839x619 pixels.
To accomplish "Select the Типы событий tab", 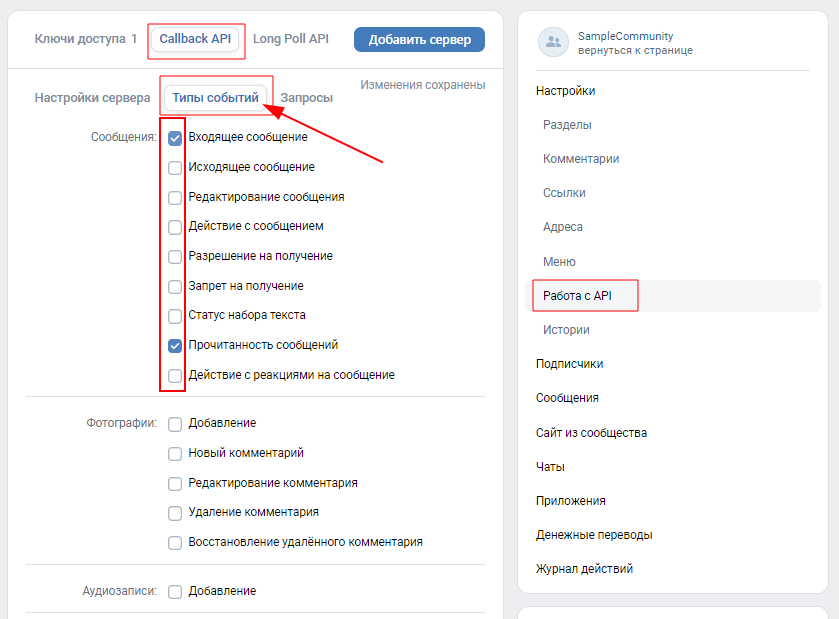I will pyautogui.click(x=215, y=98).
